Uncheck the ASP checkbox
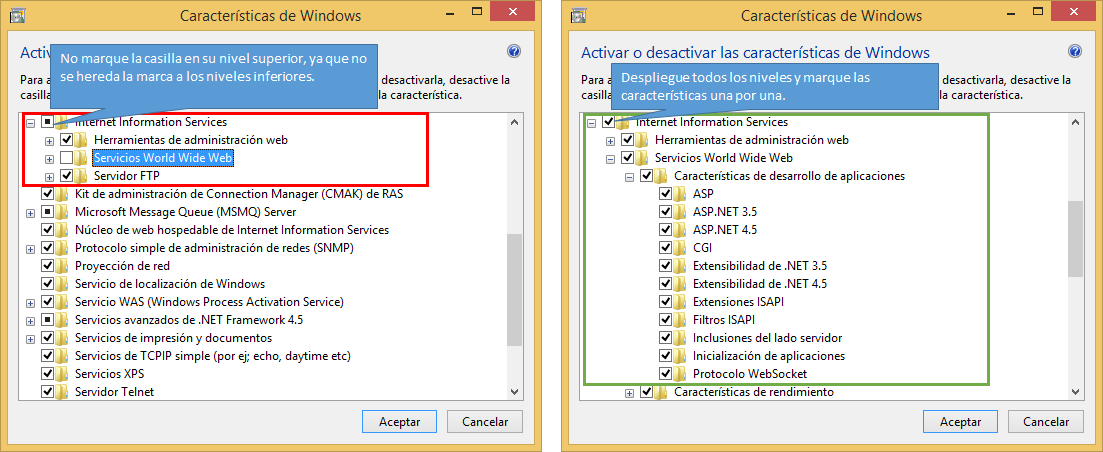This screenshot has width=1103, height=452. coord(665,193)
